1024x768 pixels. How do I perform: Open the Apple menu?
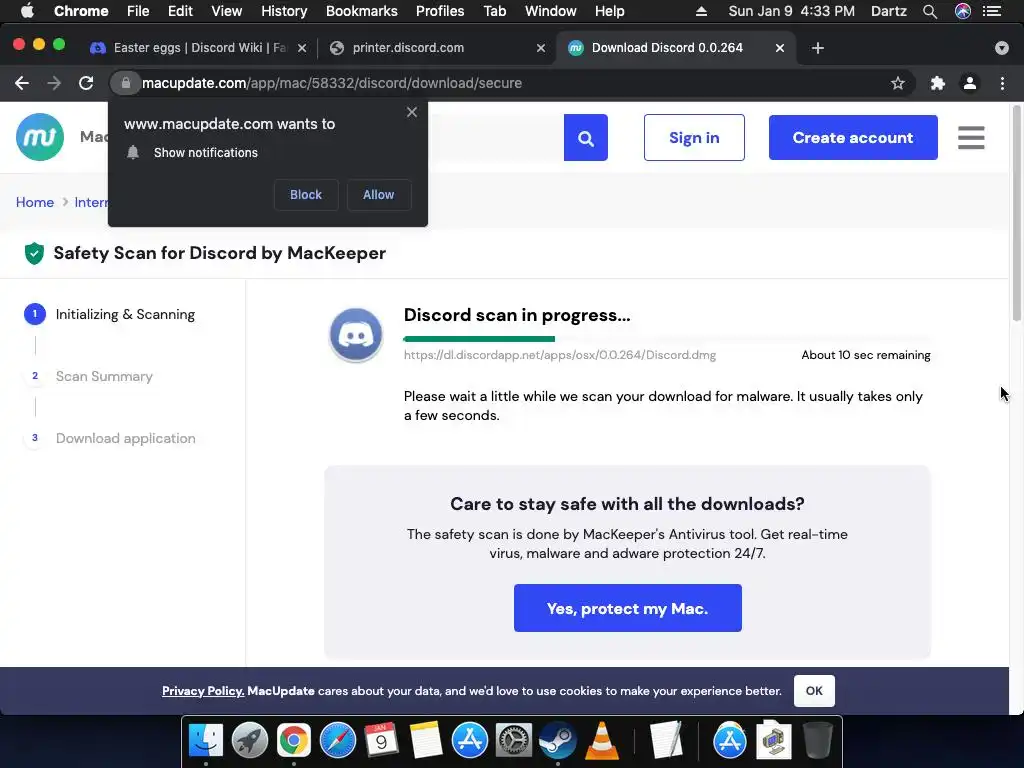tap(27, 11)
